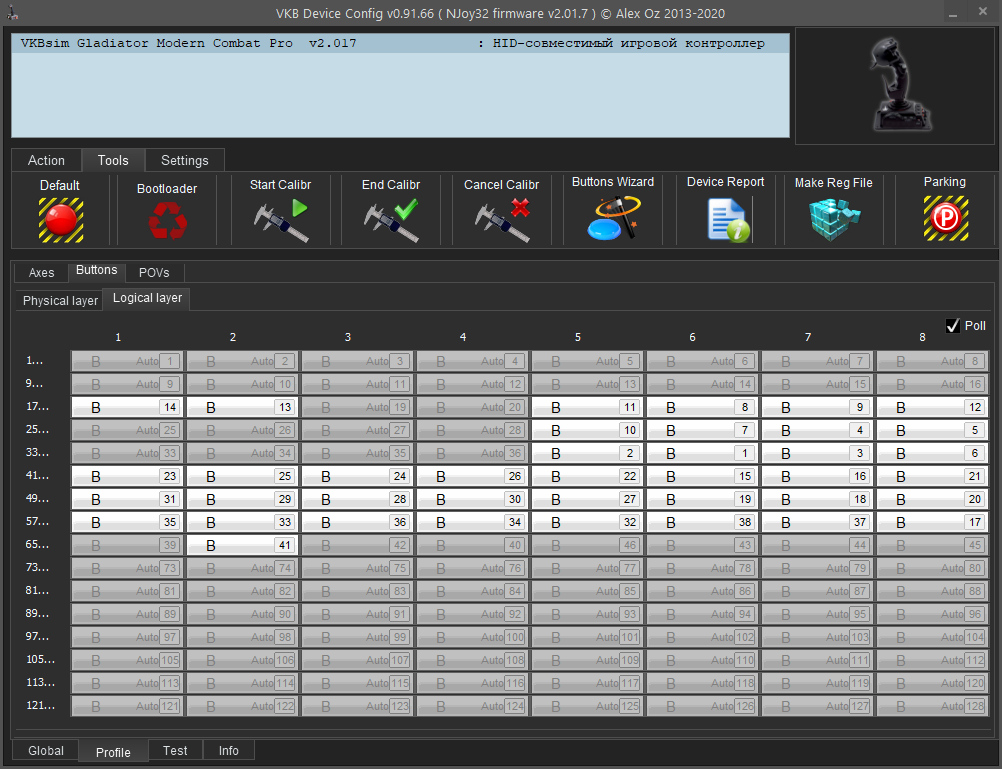Click button cell mapped to 23
This screenshot has height=769, width=1002.
coord(127,476)
